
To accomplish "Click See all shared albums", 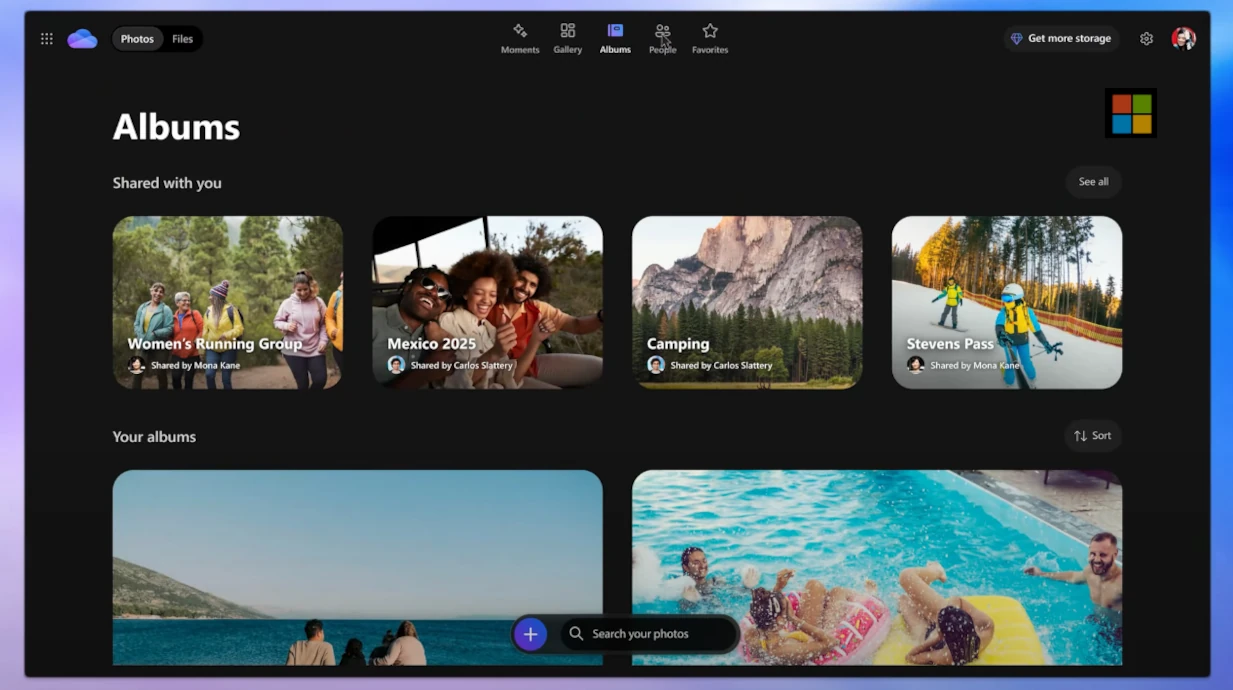I will [1093, 182].
